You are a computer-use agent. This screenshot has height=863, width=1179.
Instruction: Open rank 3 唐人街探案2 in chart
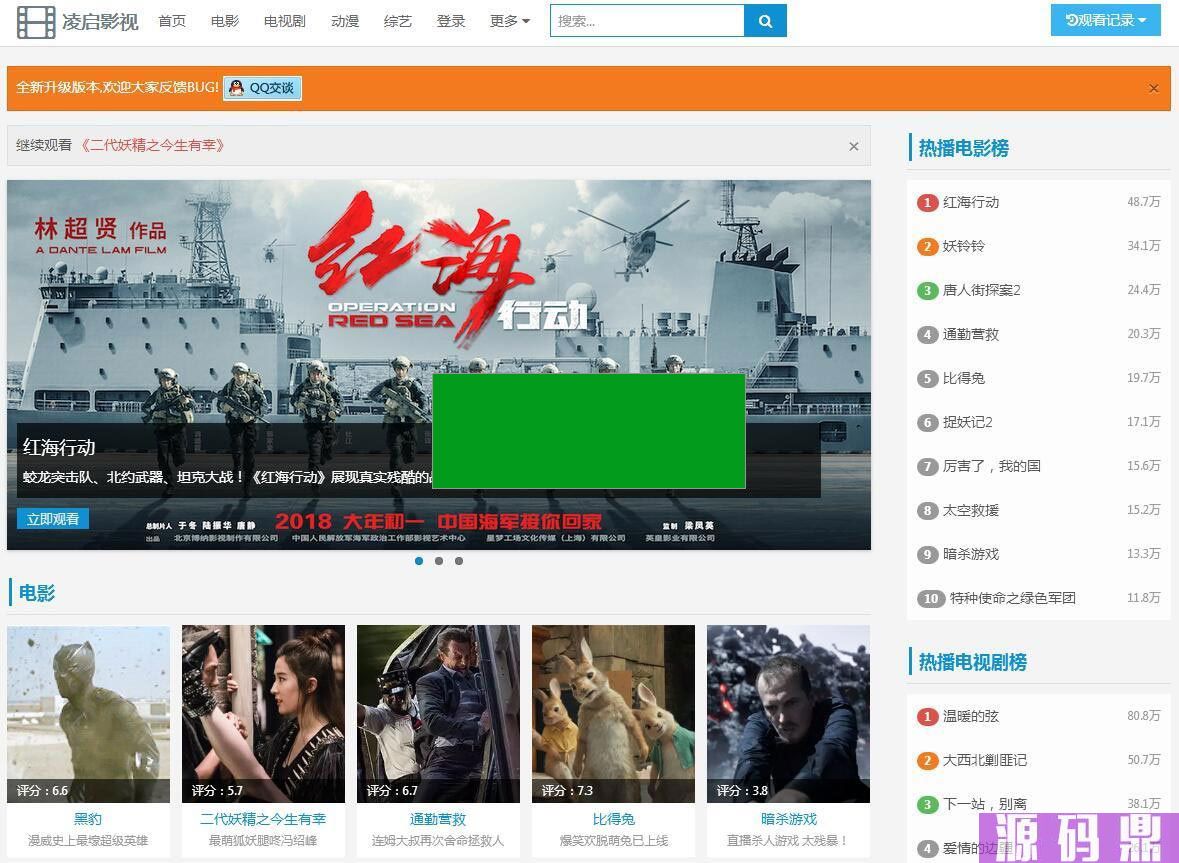(x=981, y=290)
